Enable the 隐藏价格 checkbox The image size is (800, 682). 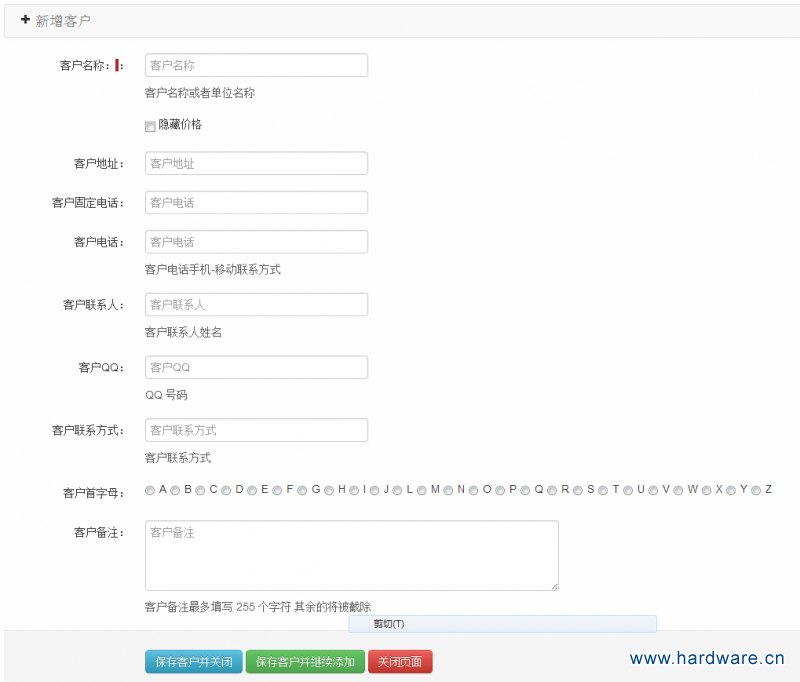pyautogui.click(x=150, y=126)
